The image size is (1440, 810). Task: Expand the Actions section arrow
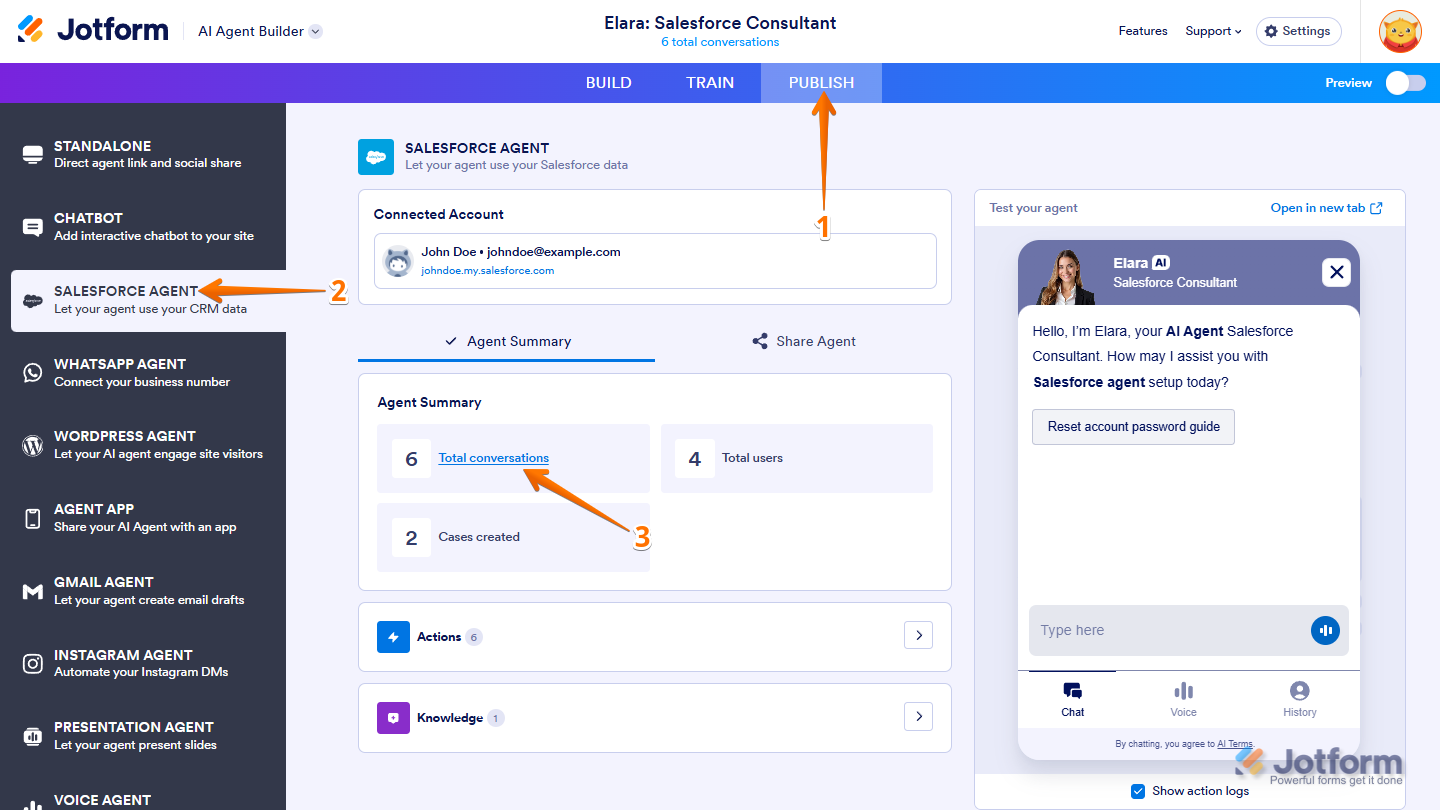tap(918, 636)
